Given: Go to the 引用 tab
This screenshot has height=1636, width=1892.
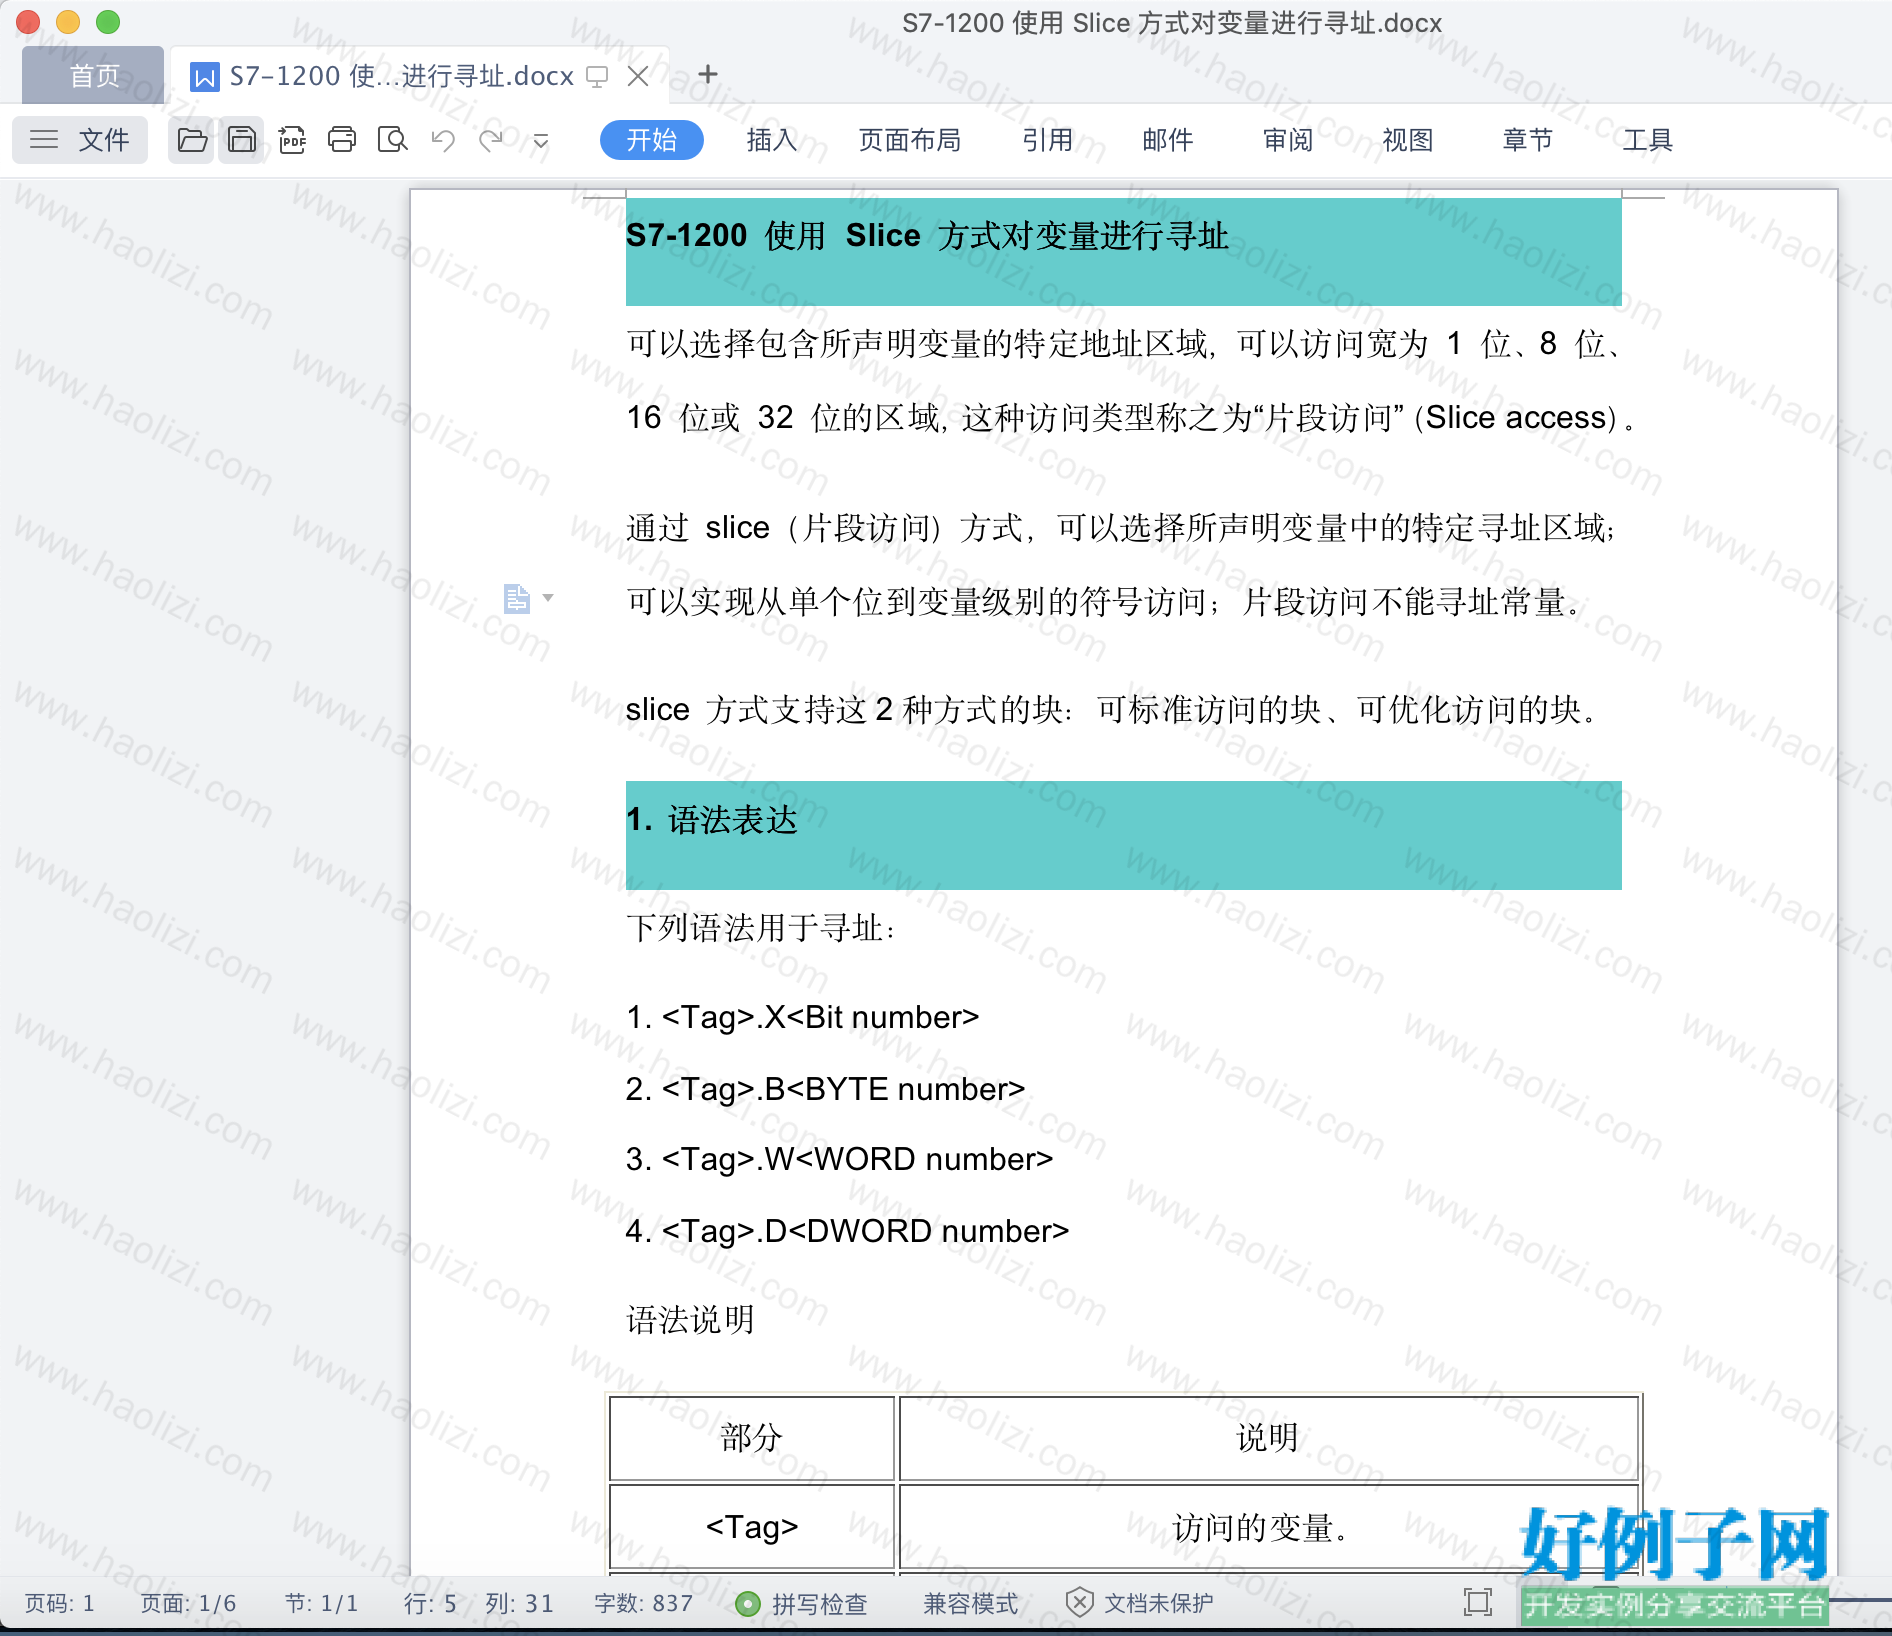Looking at the screenshot, I should (1048, 140).
